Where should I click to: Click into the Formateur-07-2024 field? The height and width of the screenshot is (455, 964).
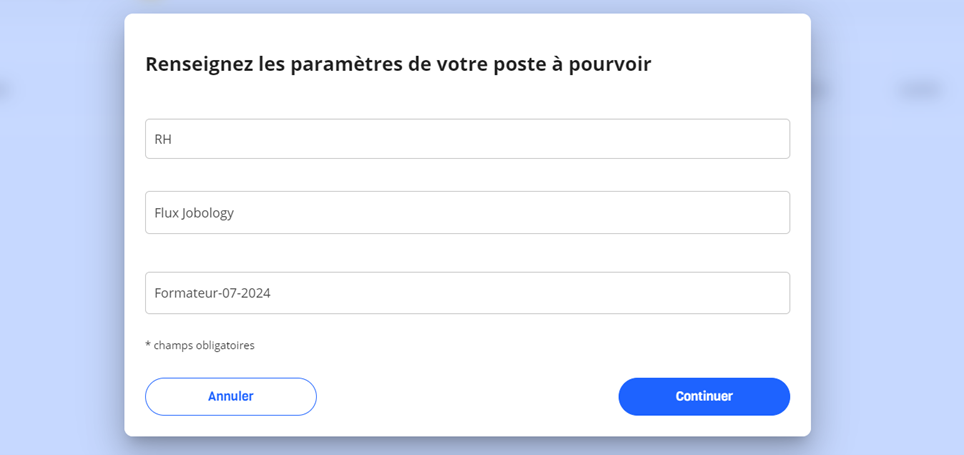(x=467, y=293)
